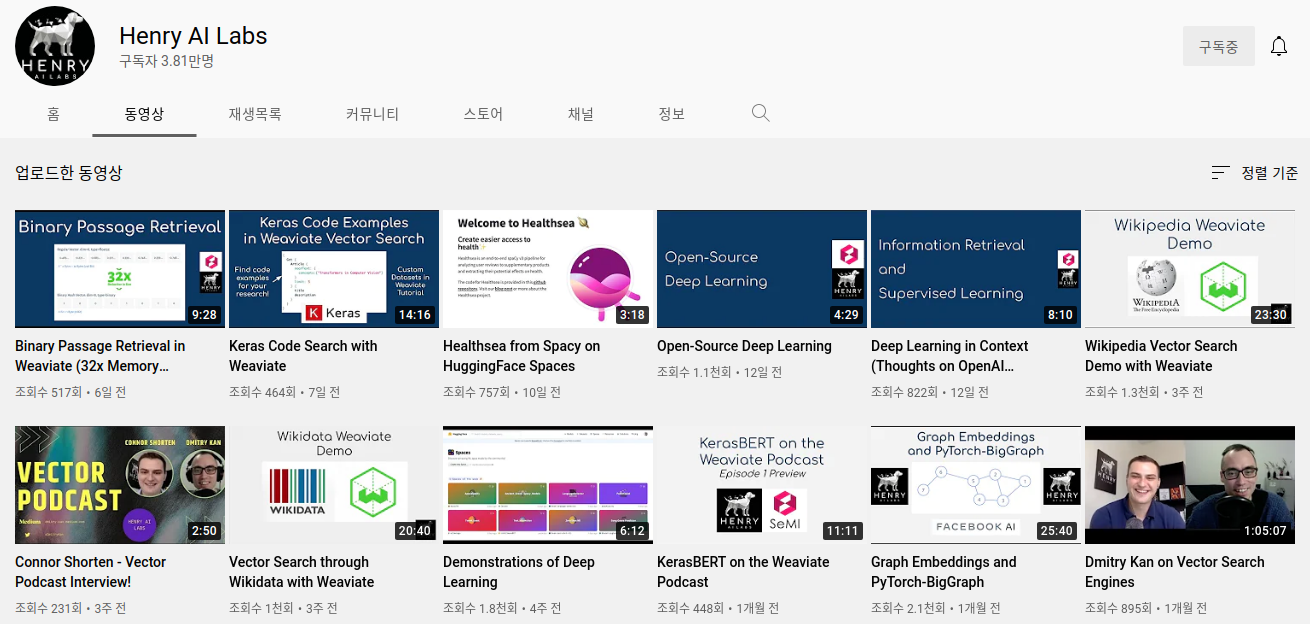This screenshot has height=624, width=1310.
Task: Click the "조회수 231회 • 3주 전" metadata
Action: click(71, 608)
